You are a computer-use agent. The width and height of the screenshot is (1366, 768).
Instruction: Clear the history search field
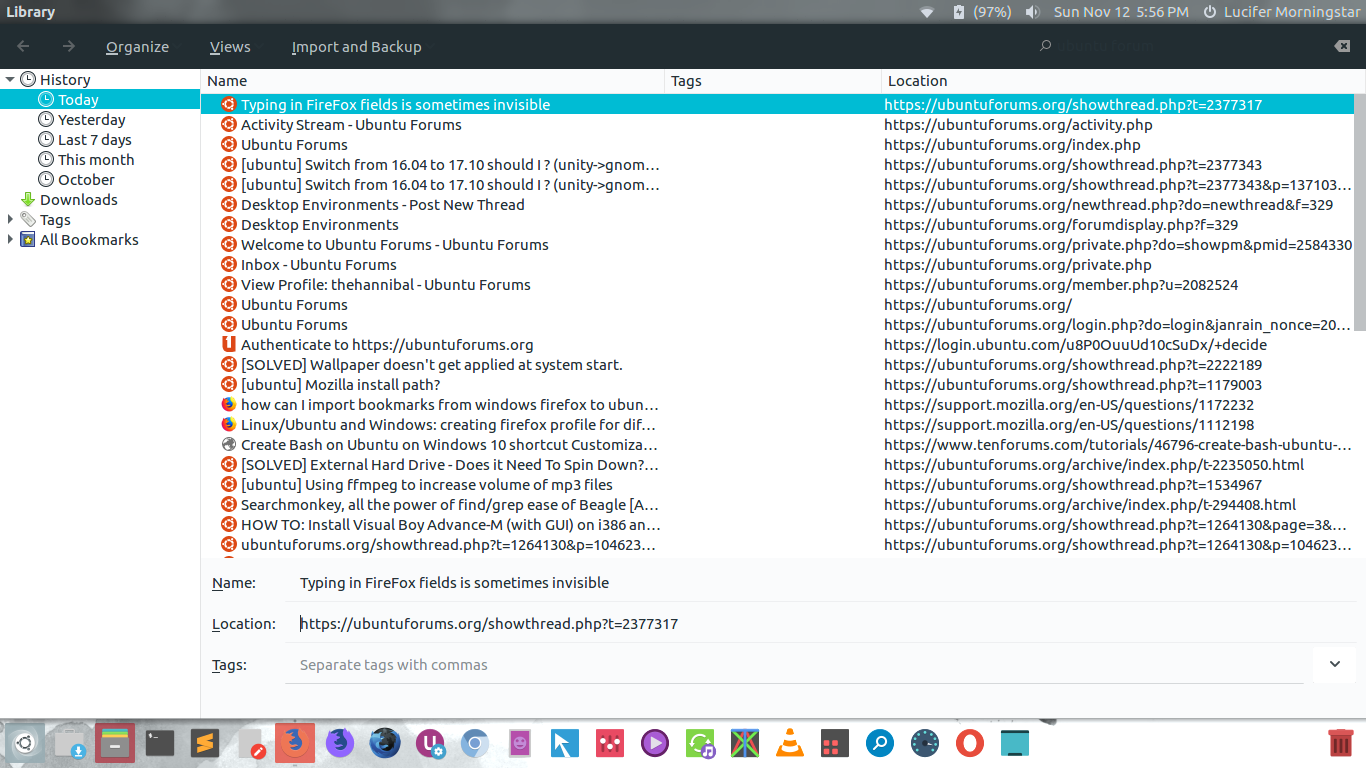[1342, 46]
